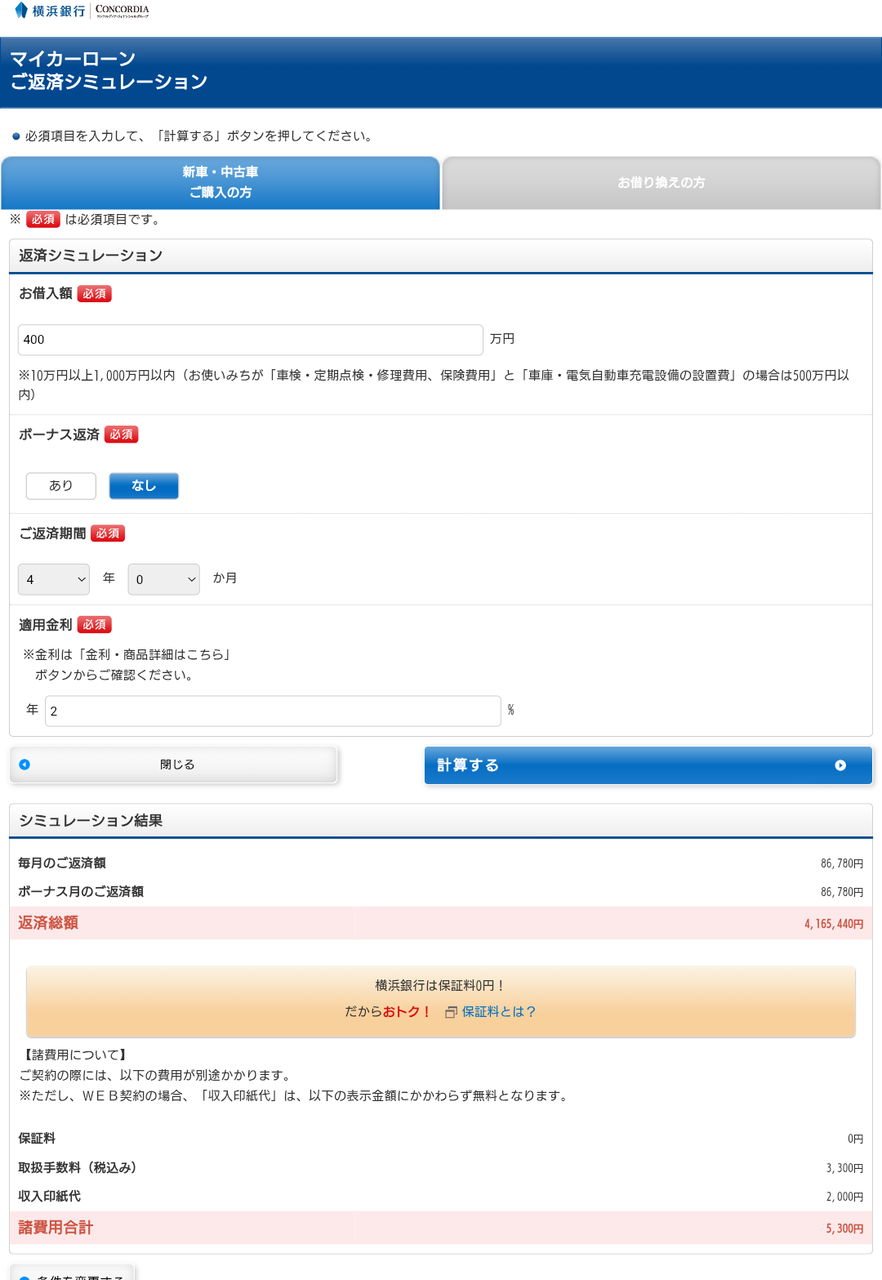Click the arrow icon on 計算する button
The width and height of the screenshot is (882, 1280).
click(840, 765)
